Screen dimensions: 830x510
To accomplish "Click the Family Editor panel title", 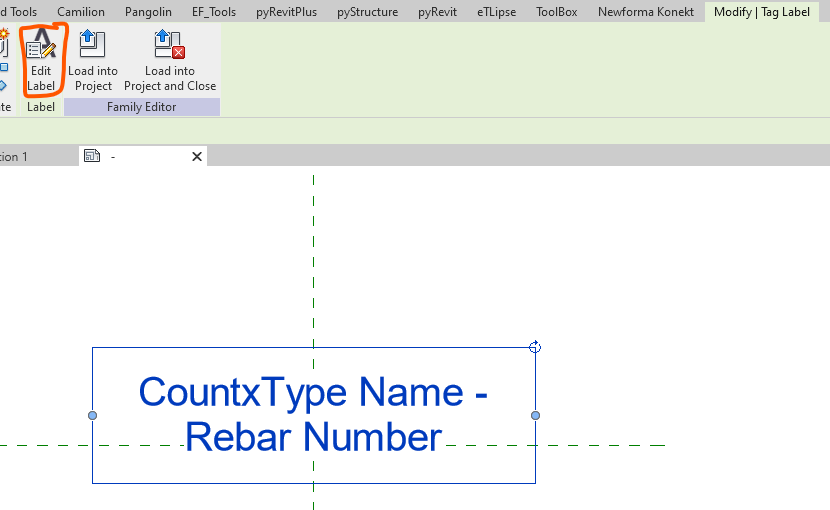I will [142, 107].
